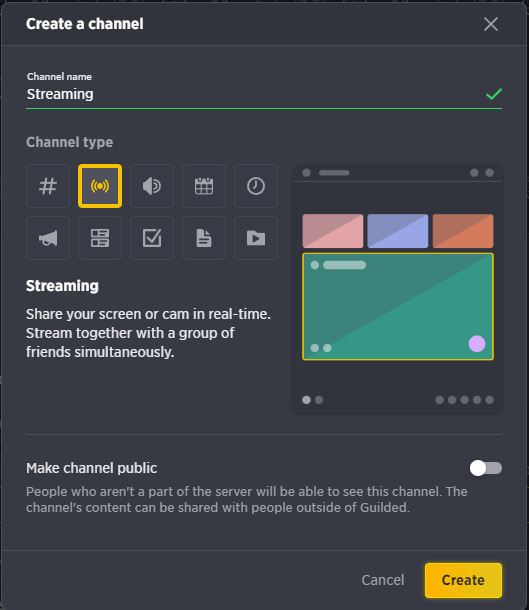Select the Docs channel type icon
This screenshot has height=610, width=529.
pyautogui.click(x=204, y=238)
